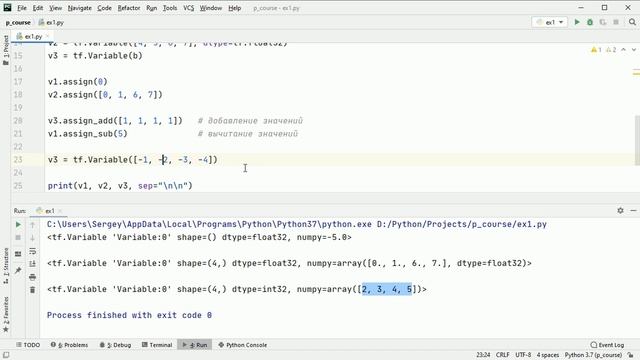
Task: Click p_course breadcrumb in navigation bar
Action: pyautogui.click(x=18, y=22)
